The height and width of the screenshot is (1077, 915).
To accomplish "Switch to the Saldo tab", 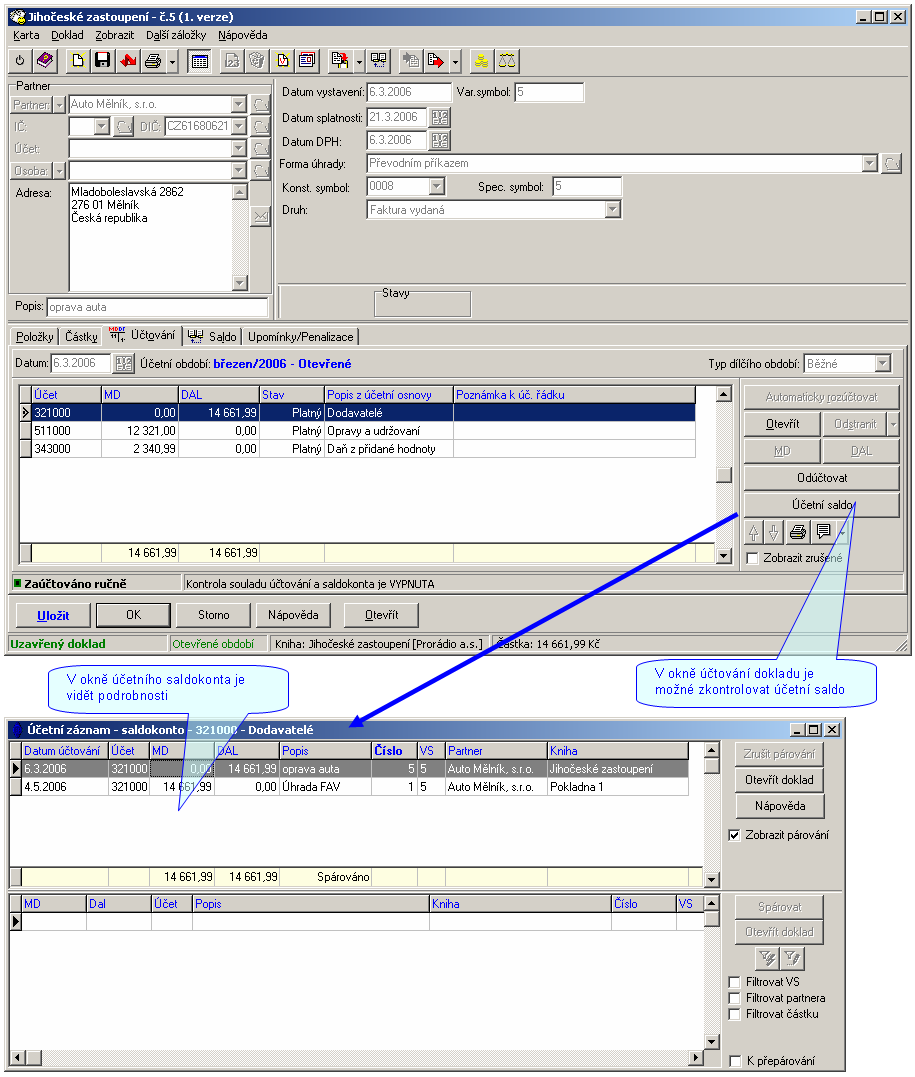I will coord(212,337).
